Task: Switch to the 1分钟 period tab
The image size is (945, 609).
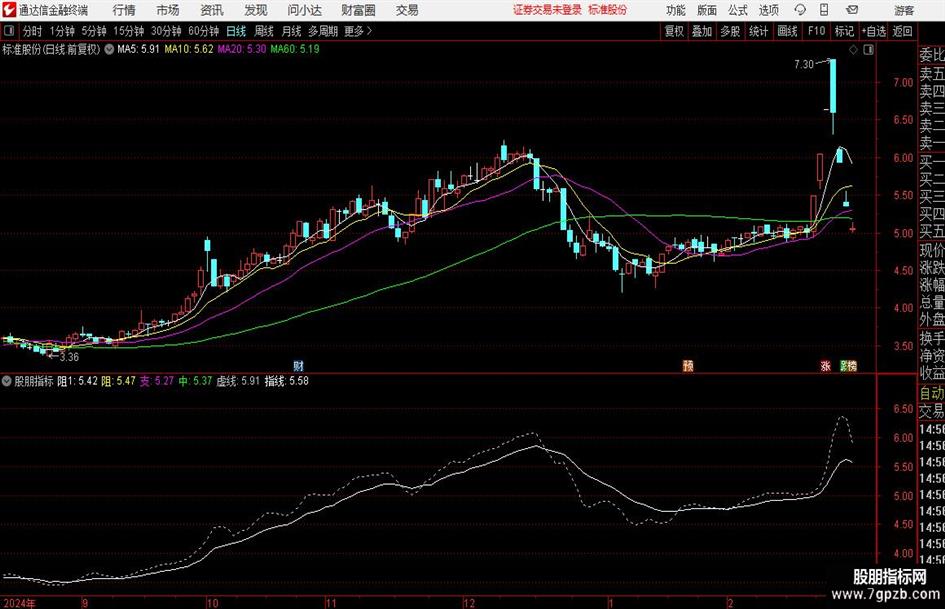Action: pyautogui.click(x=62, y=31)
